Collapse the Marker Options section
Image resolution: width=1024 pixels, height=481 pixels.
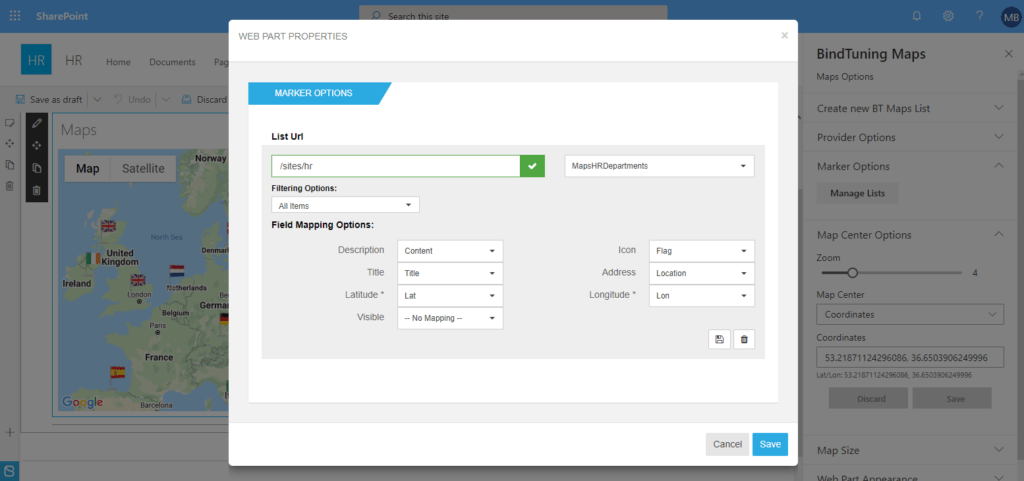pos(910,166)
